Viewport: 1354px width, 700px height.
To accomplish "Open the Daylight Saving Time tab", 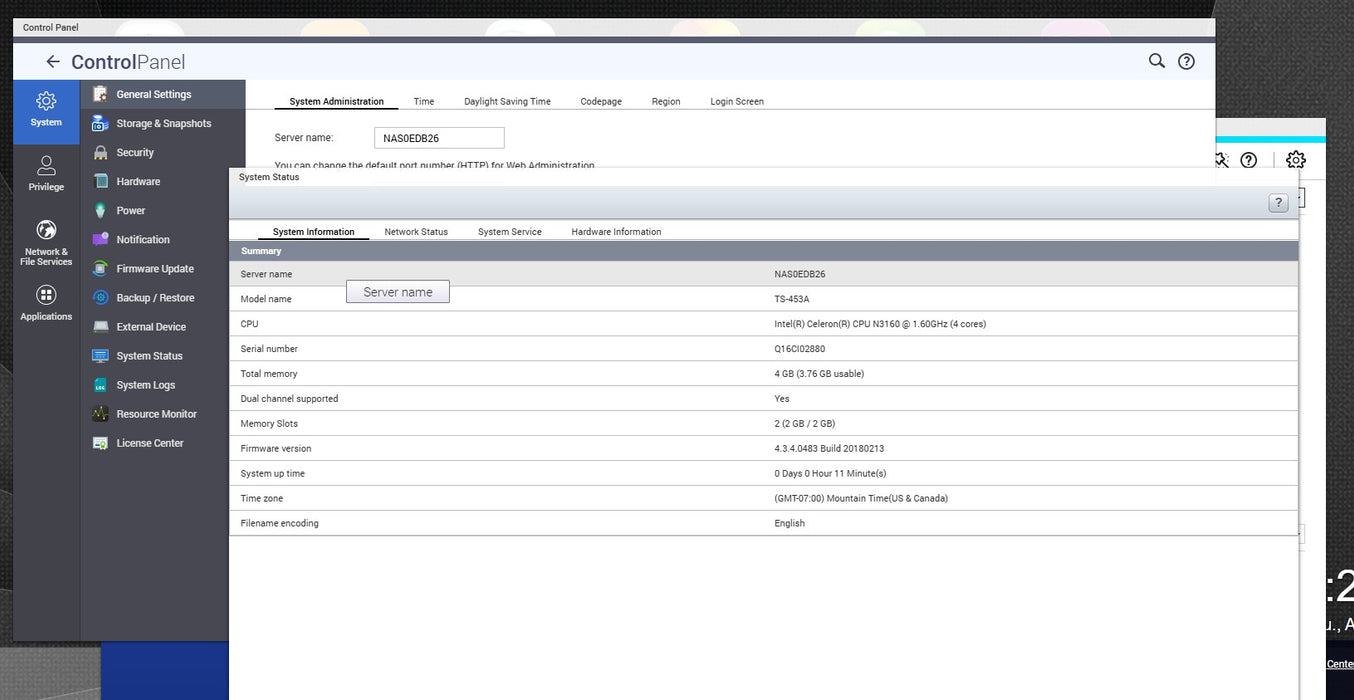I will point(507,101).
